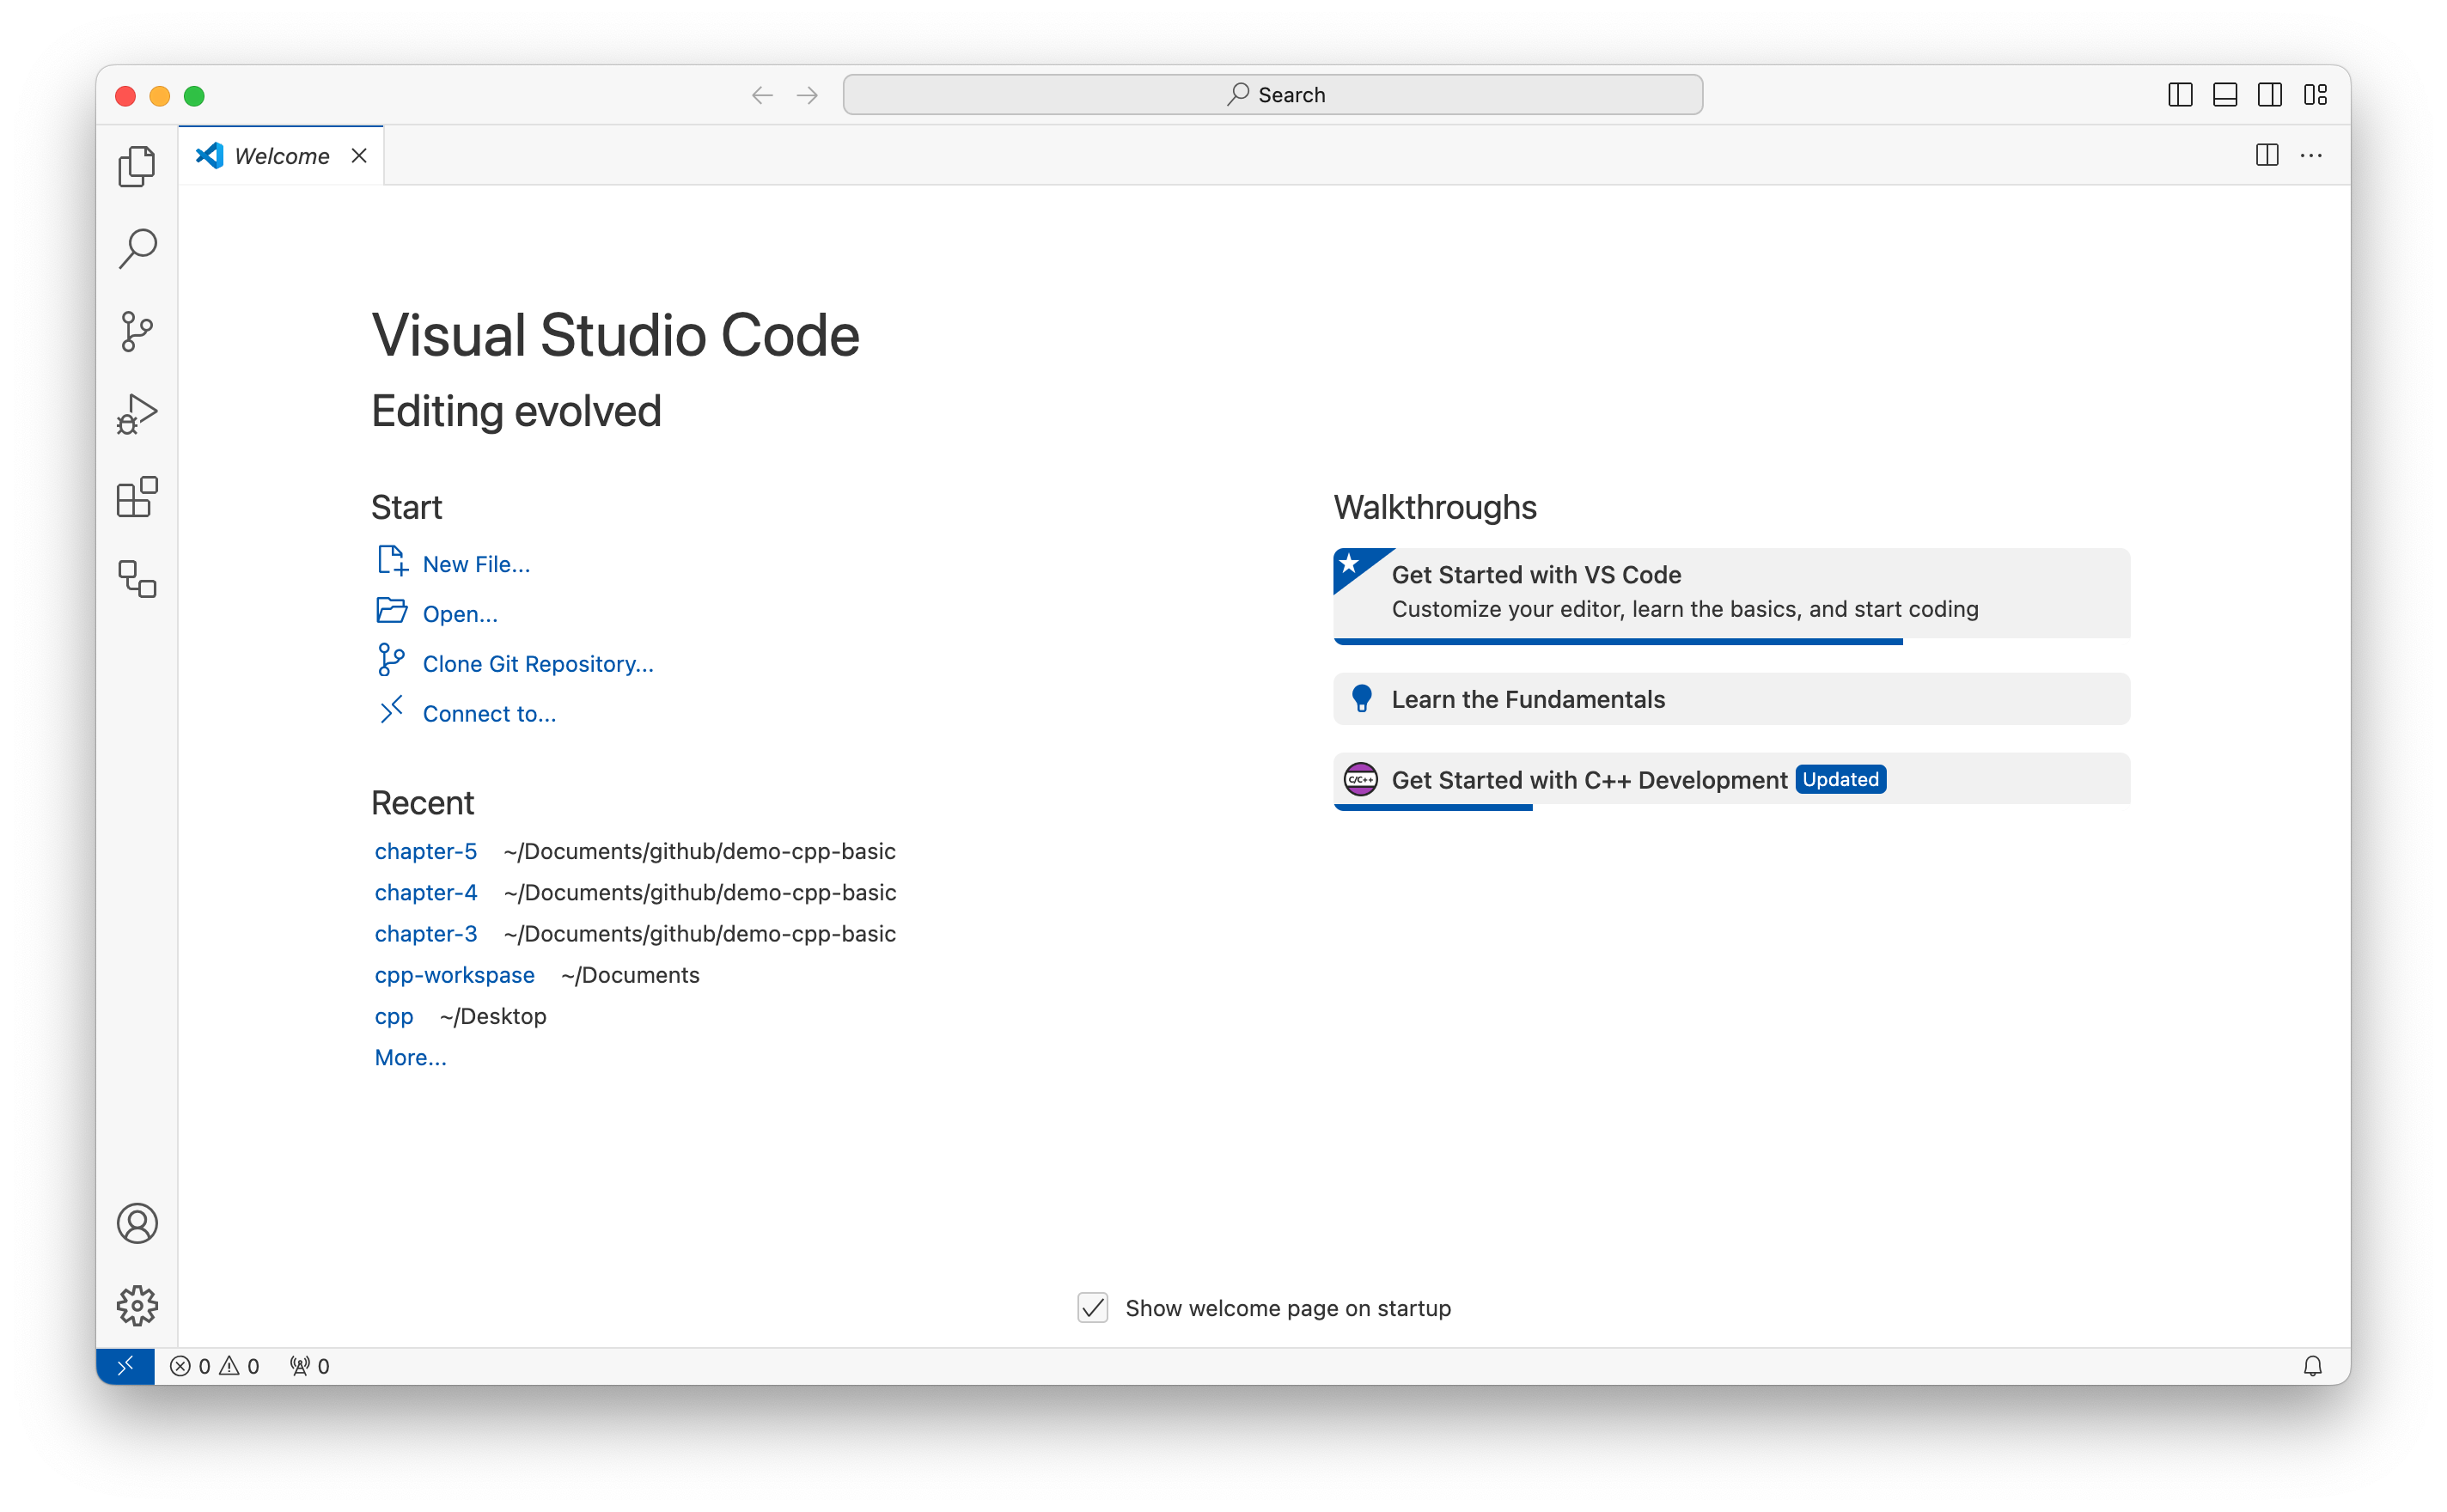Click the New File link
2447x1512 pixels.
[x=476, y=564]
